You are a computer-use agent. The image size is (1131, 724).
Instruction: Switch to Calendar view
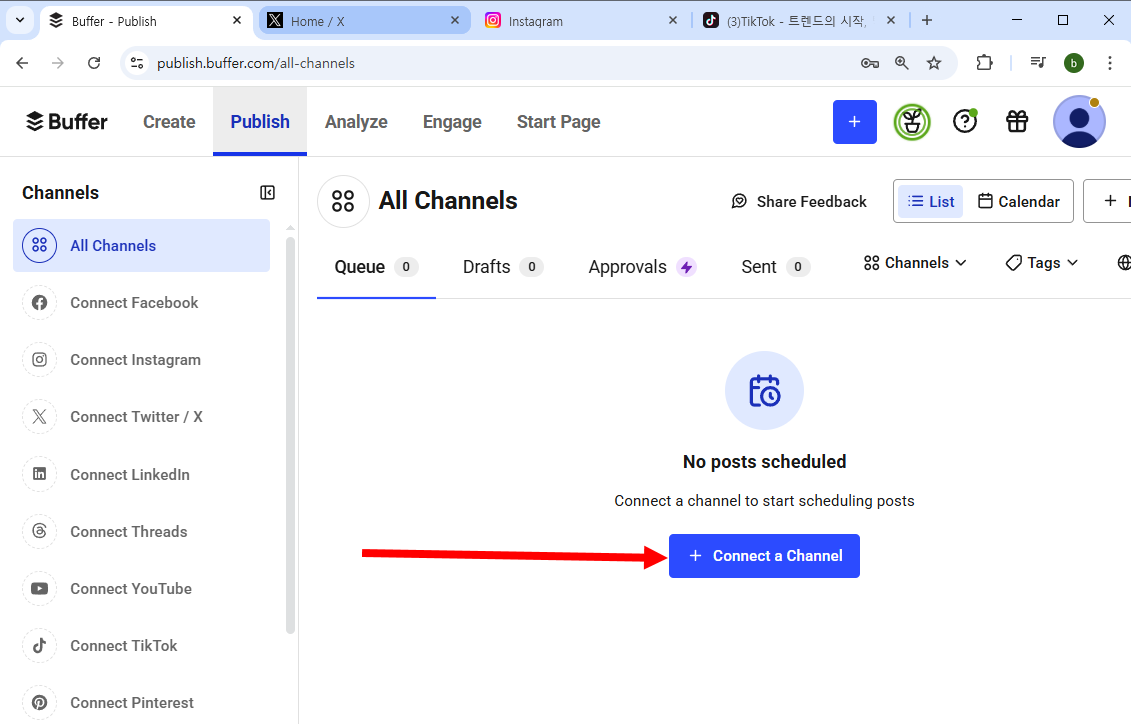[x=1018, y=201]
